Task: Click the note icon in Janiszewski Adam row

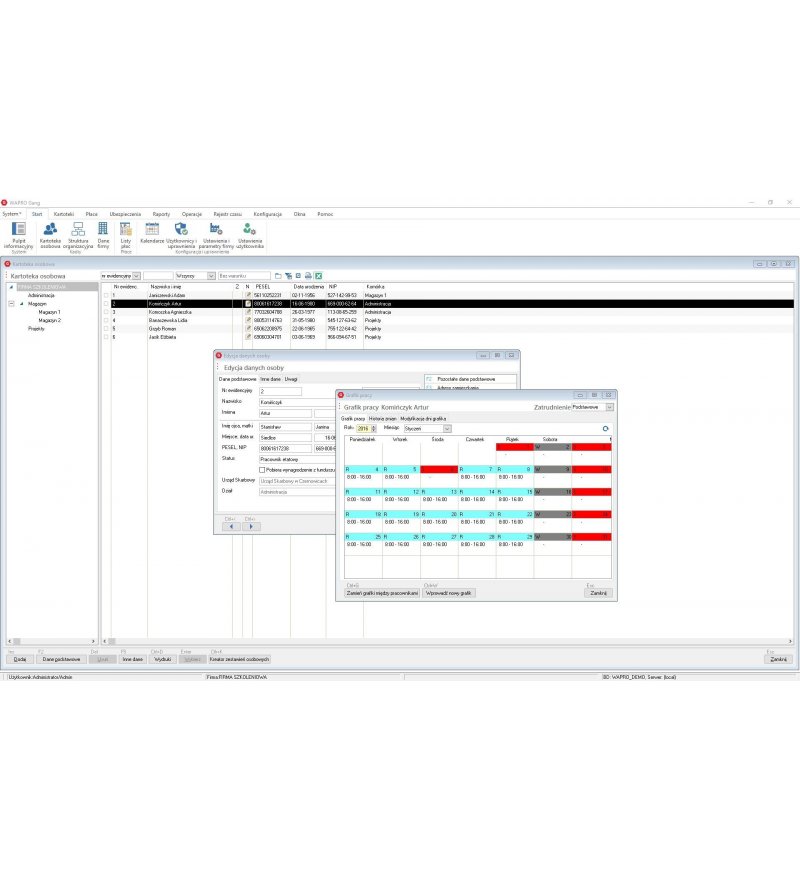Action: (248, 295)
